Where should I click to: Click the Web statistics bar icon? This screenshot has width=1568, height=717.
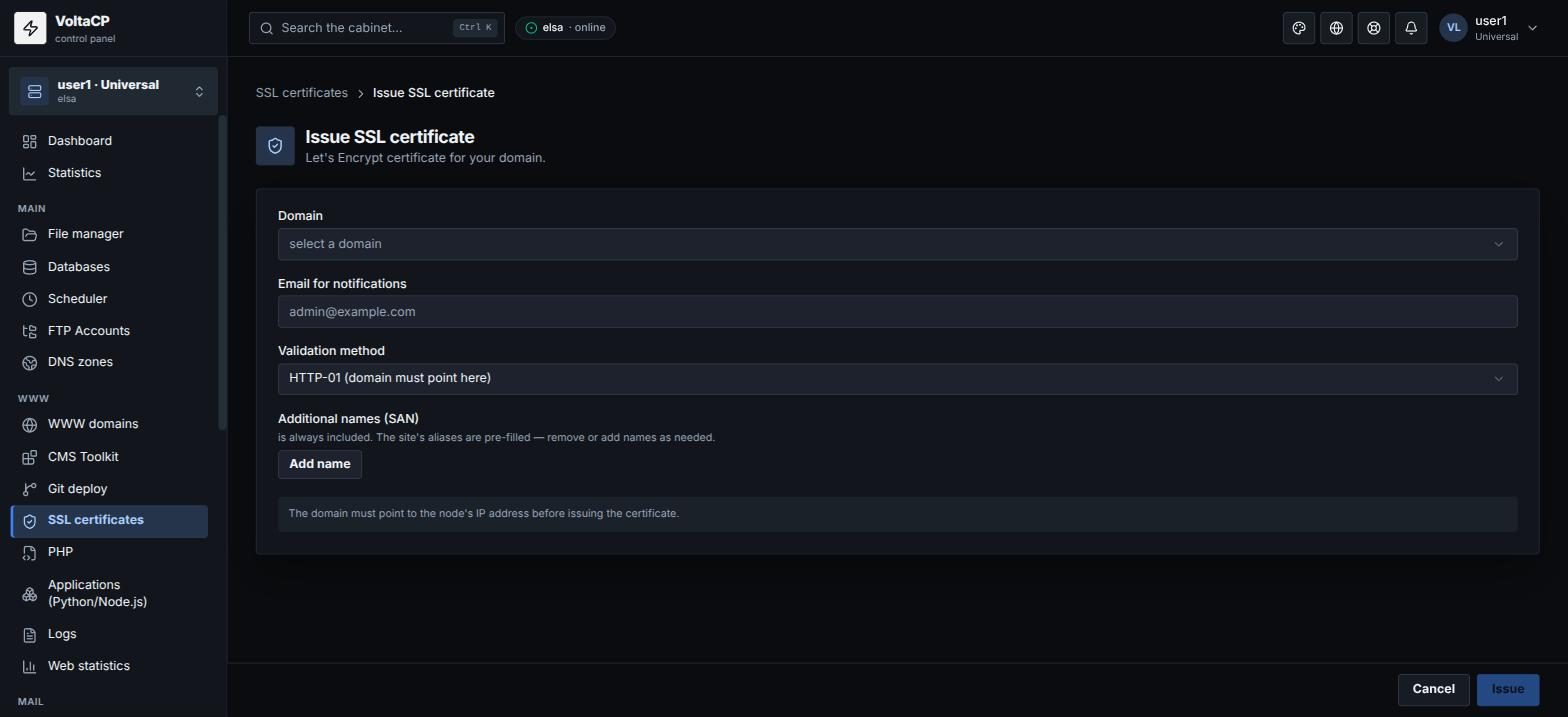pos(30,666)
